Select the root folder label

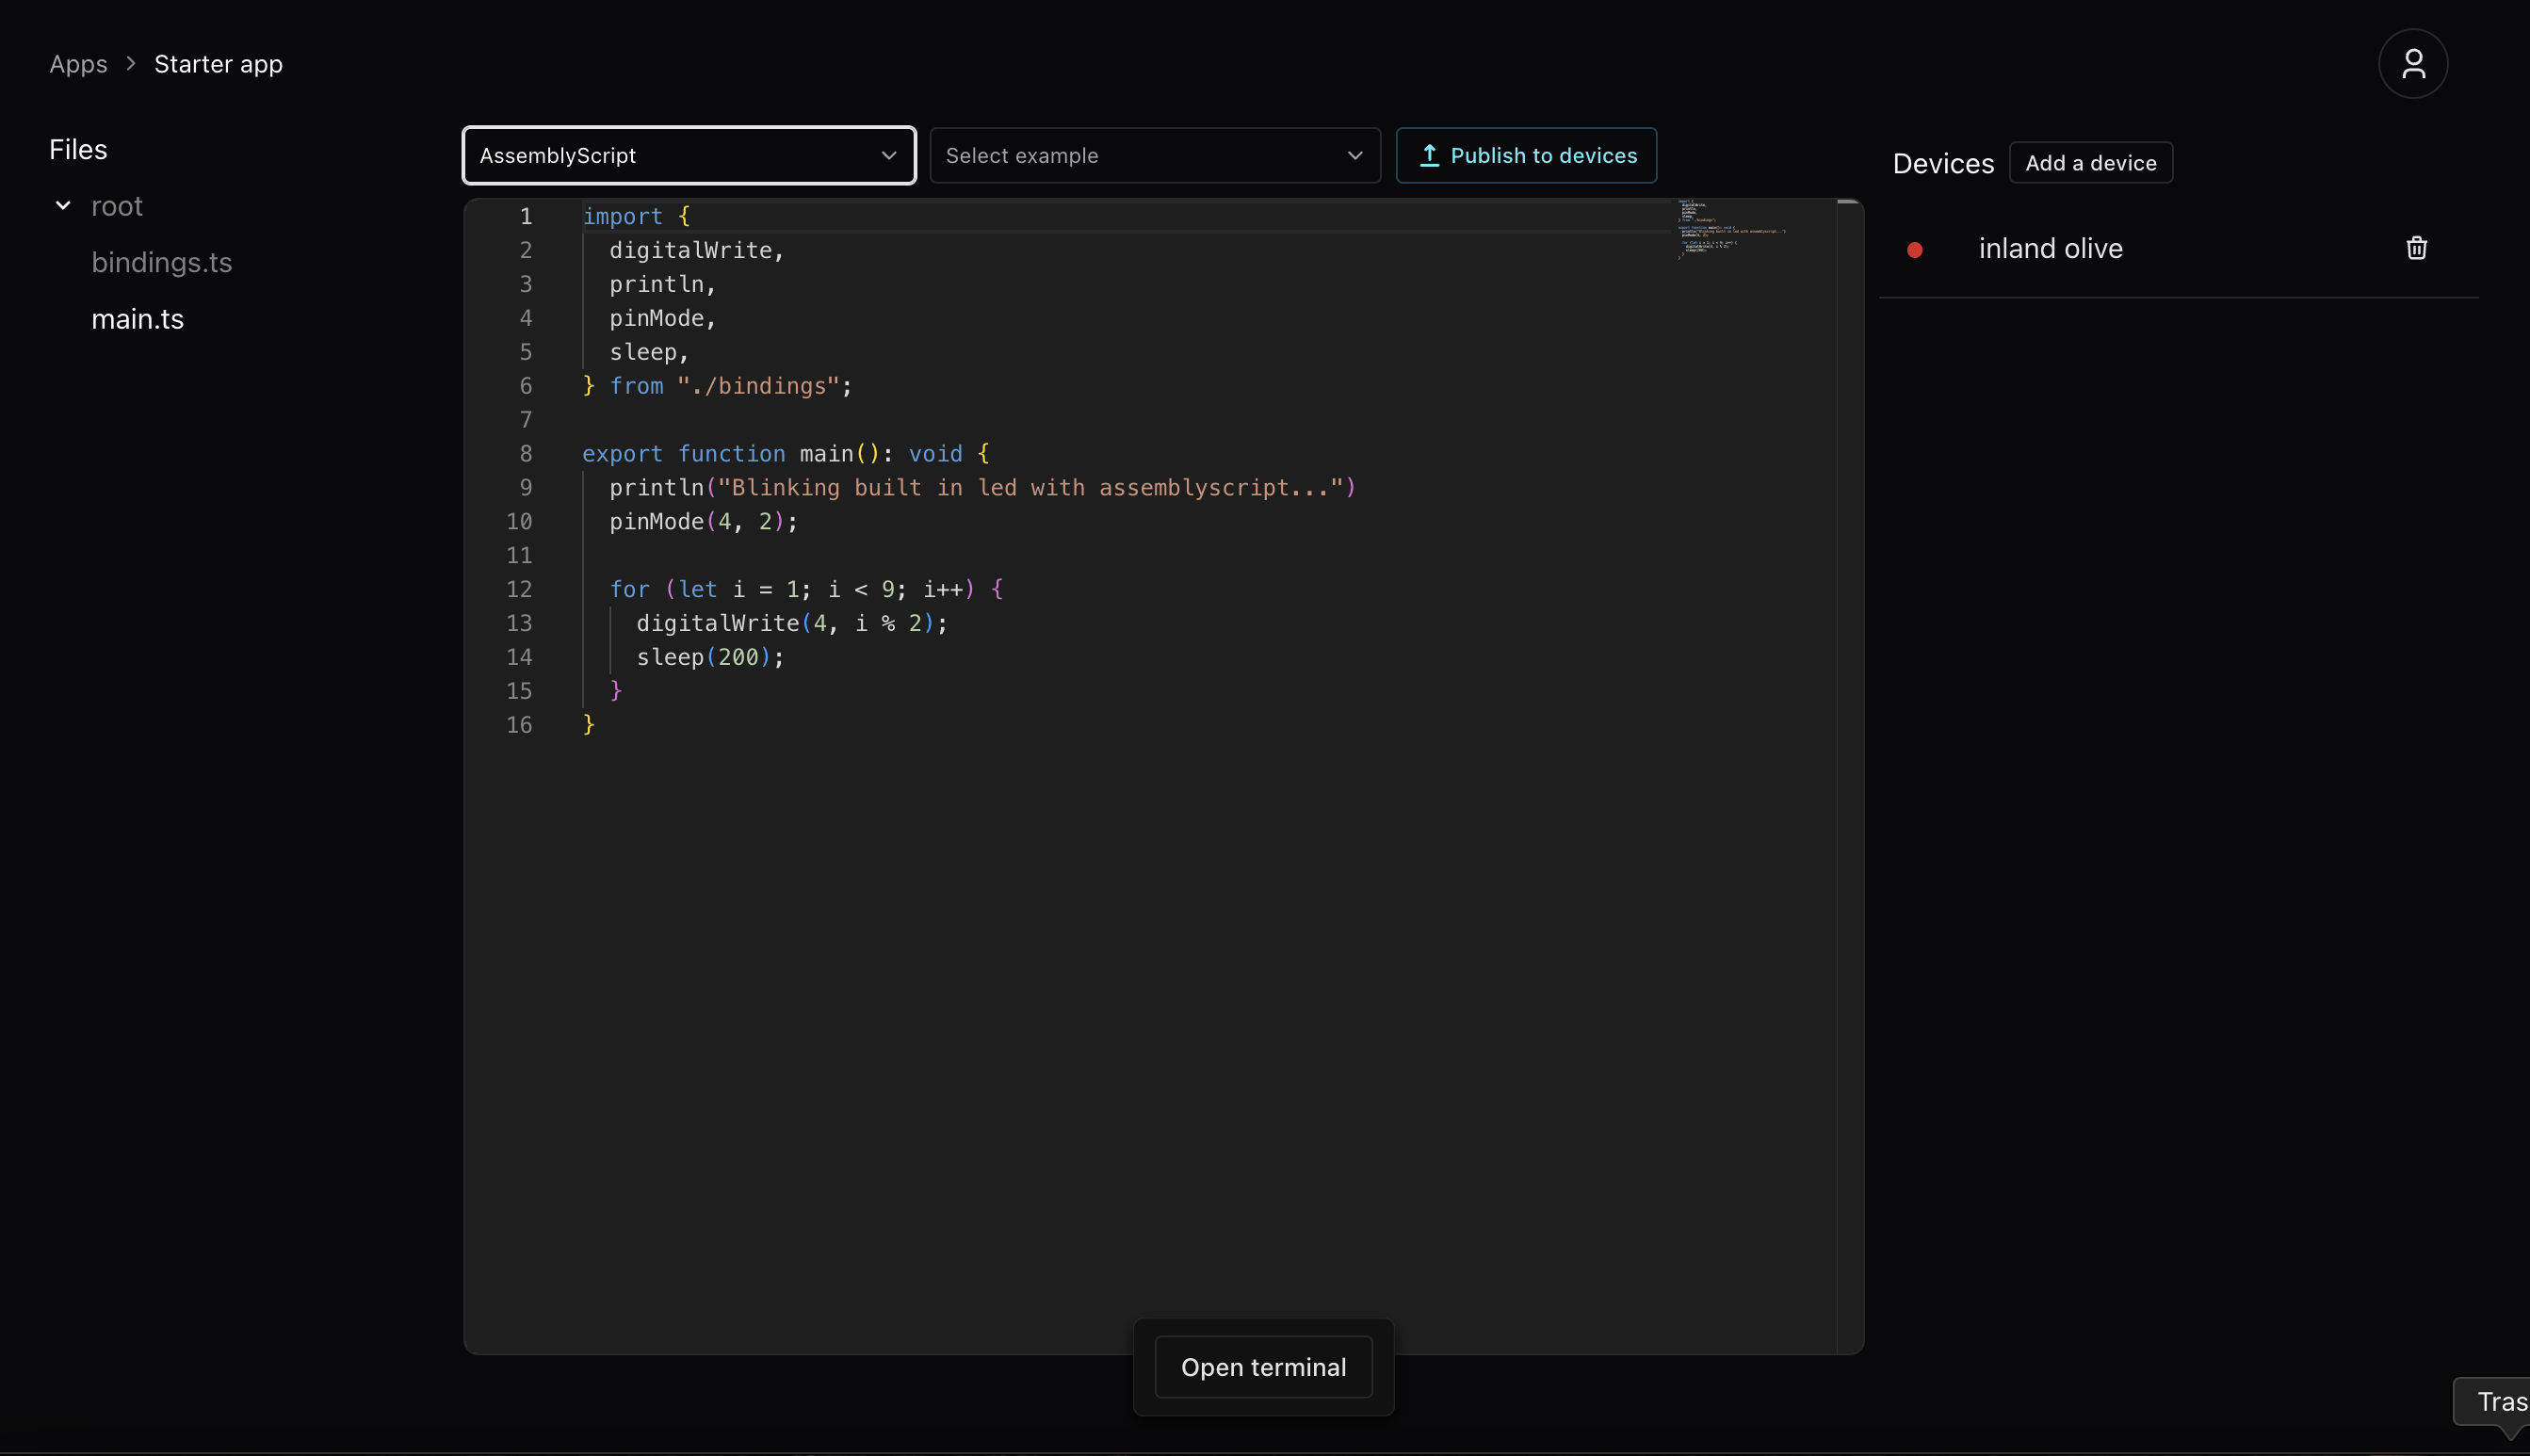117,206
